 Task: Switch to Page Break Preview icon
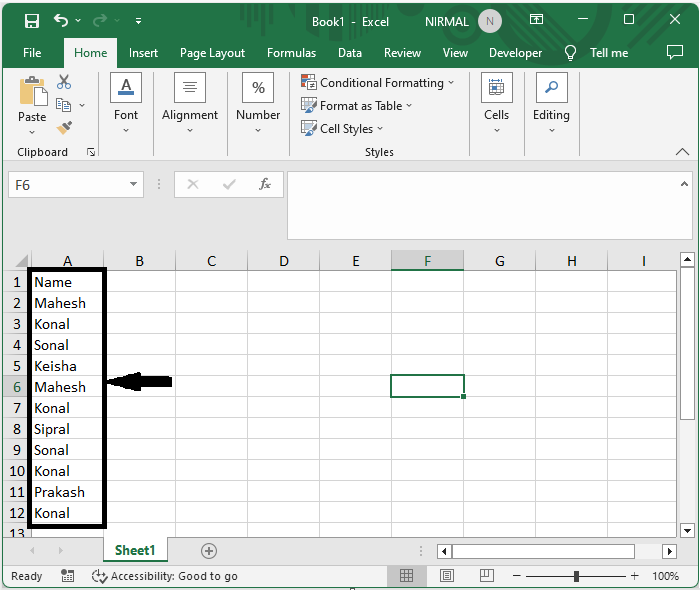(x=487, y=576)
